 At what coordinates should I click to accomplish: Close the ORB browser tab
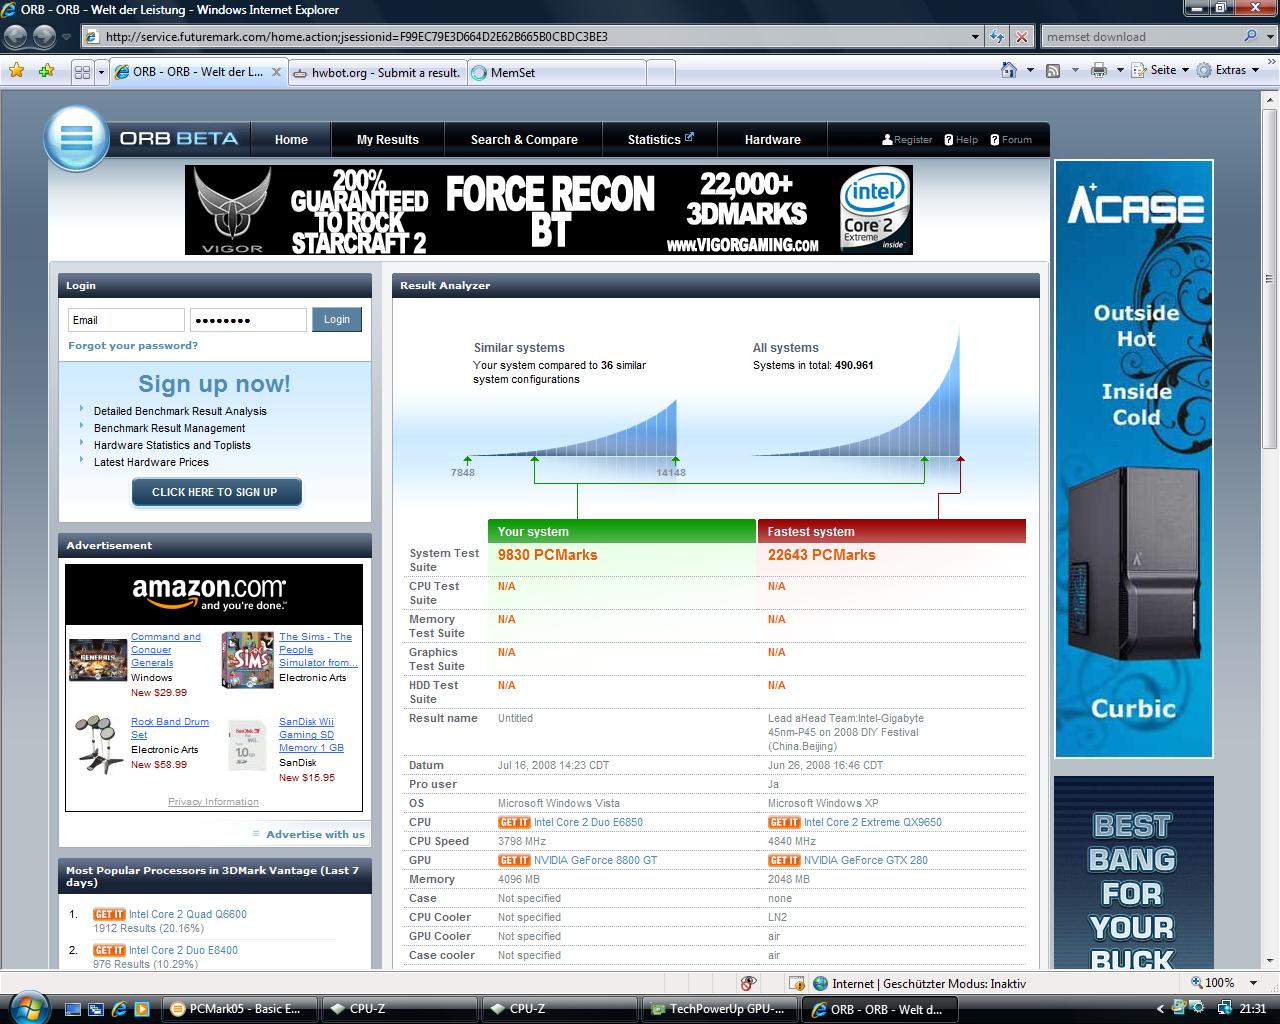277,72
